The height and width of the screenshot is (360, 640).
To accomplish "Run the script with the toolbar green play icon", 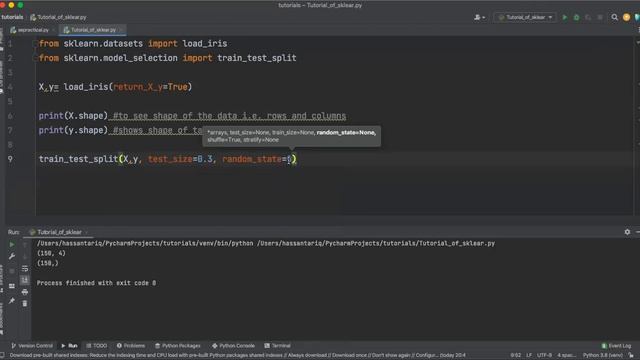I will (565, 18).
